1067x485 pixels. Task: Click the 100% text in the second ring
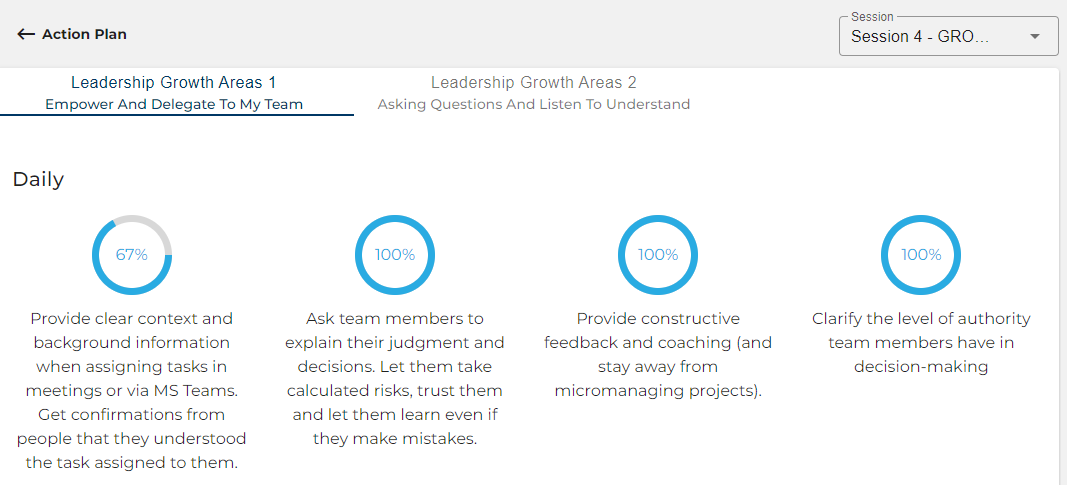(395, 255)
